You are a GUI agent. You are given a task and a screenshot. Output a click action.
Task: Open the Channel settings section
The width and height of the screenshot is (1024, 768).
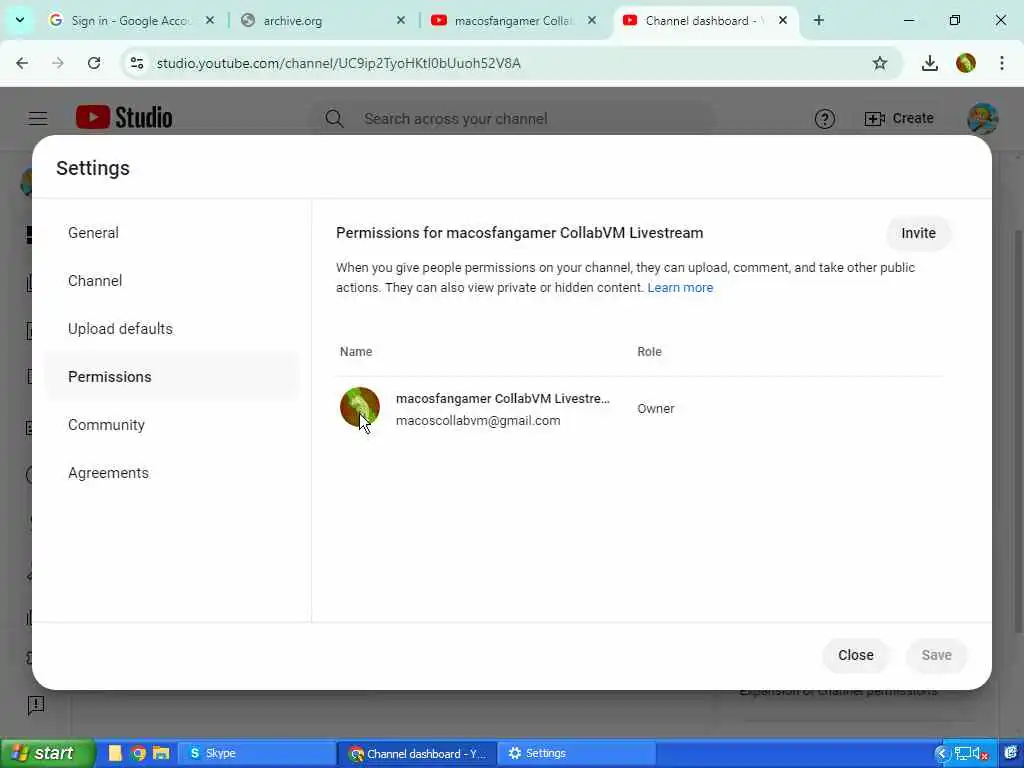tap(95, 281)
